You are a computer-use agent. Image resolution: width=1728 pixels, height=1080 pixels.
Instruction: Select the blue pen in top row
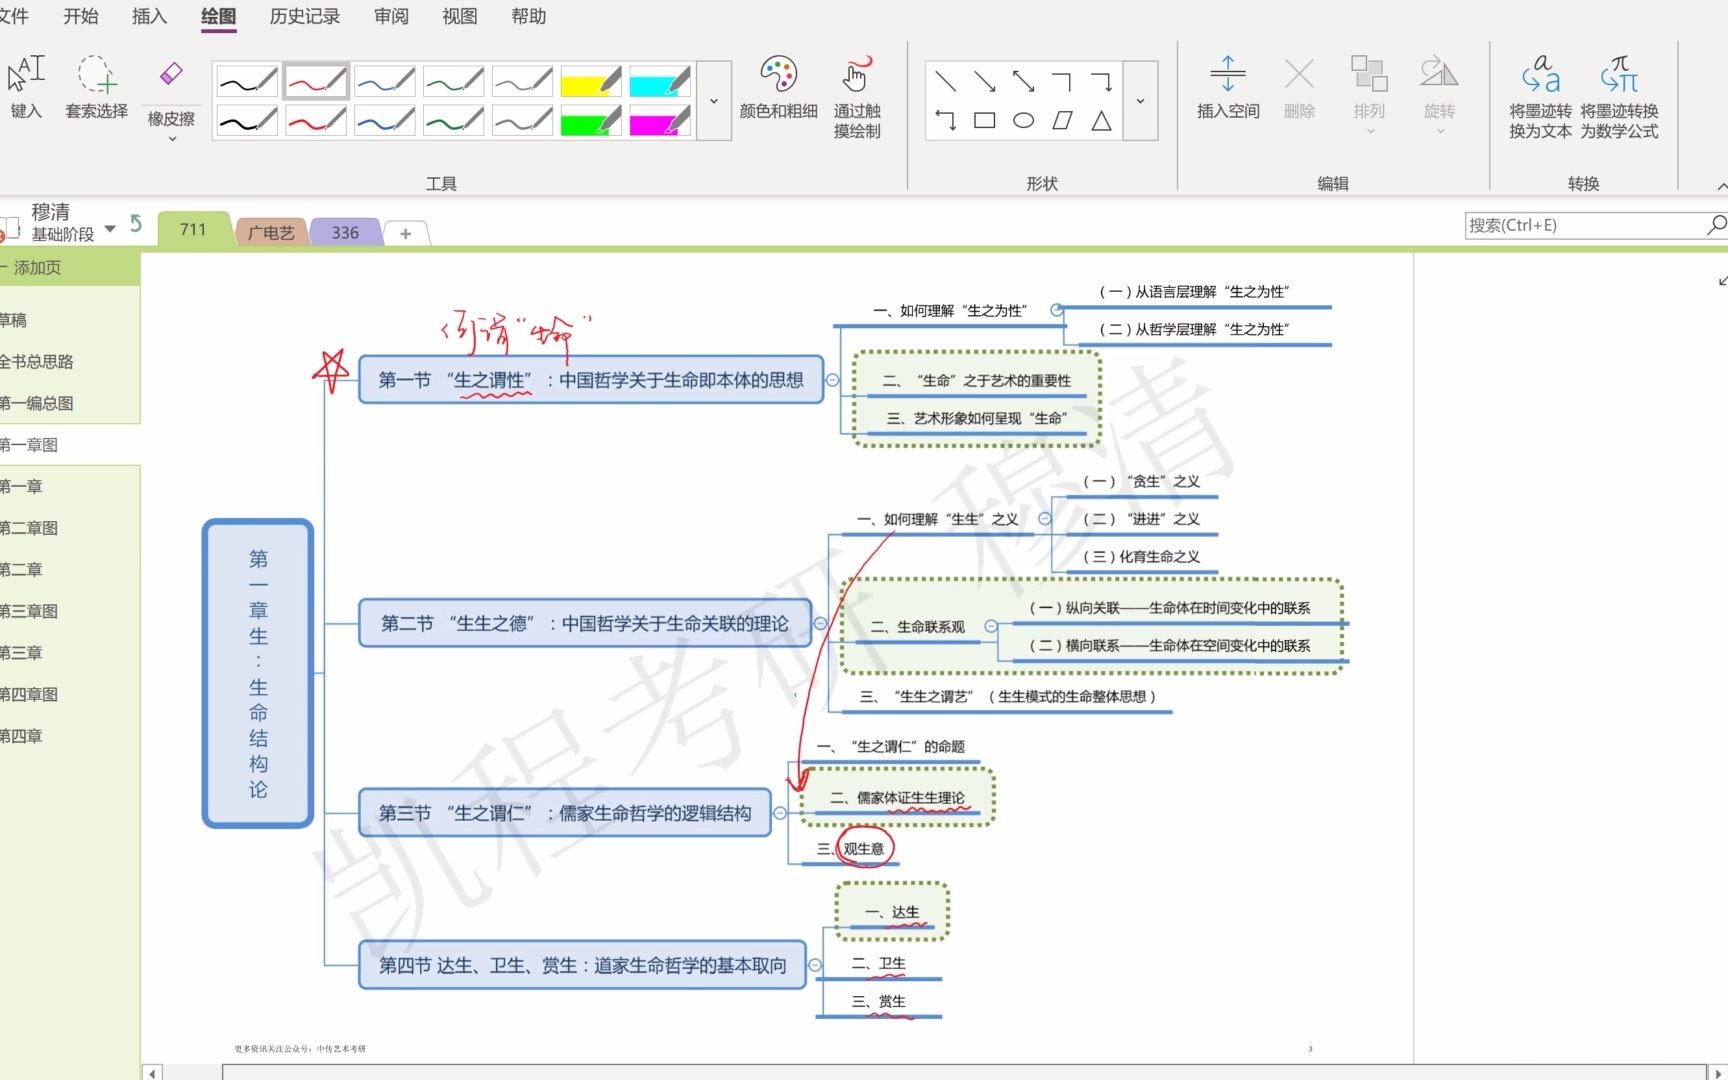click(385, 81)
